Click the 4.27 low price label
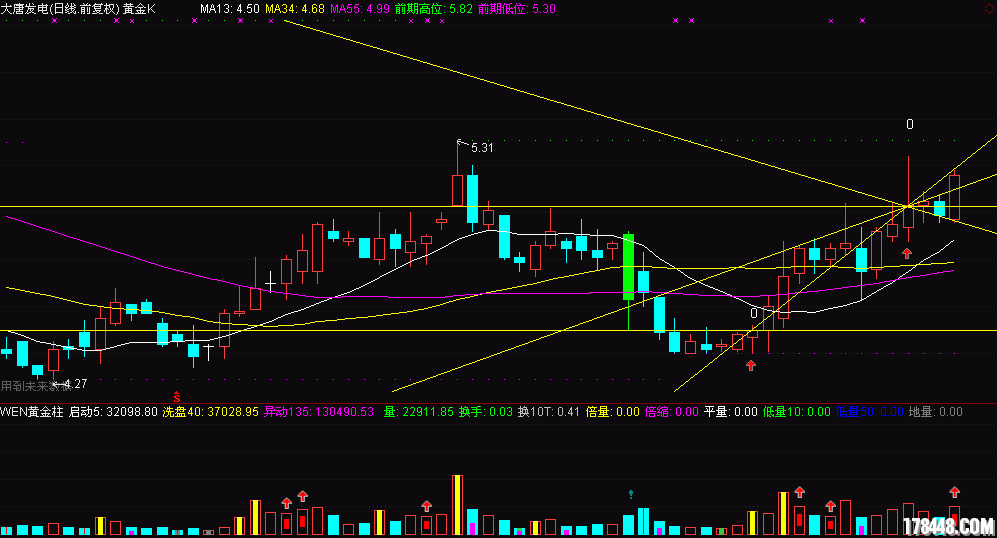Viewport: 997px width, 538px height. 76,383
